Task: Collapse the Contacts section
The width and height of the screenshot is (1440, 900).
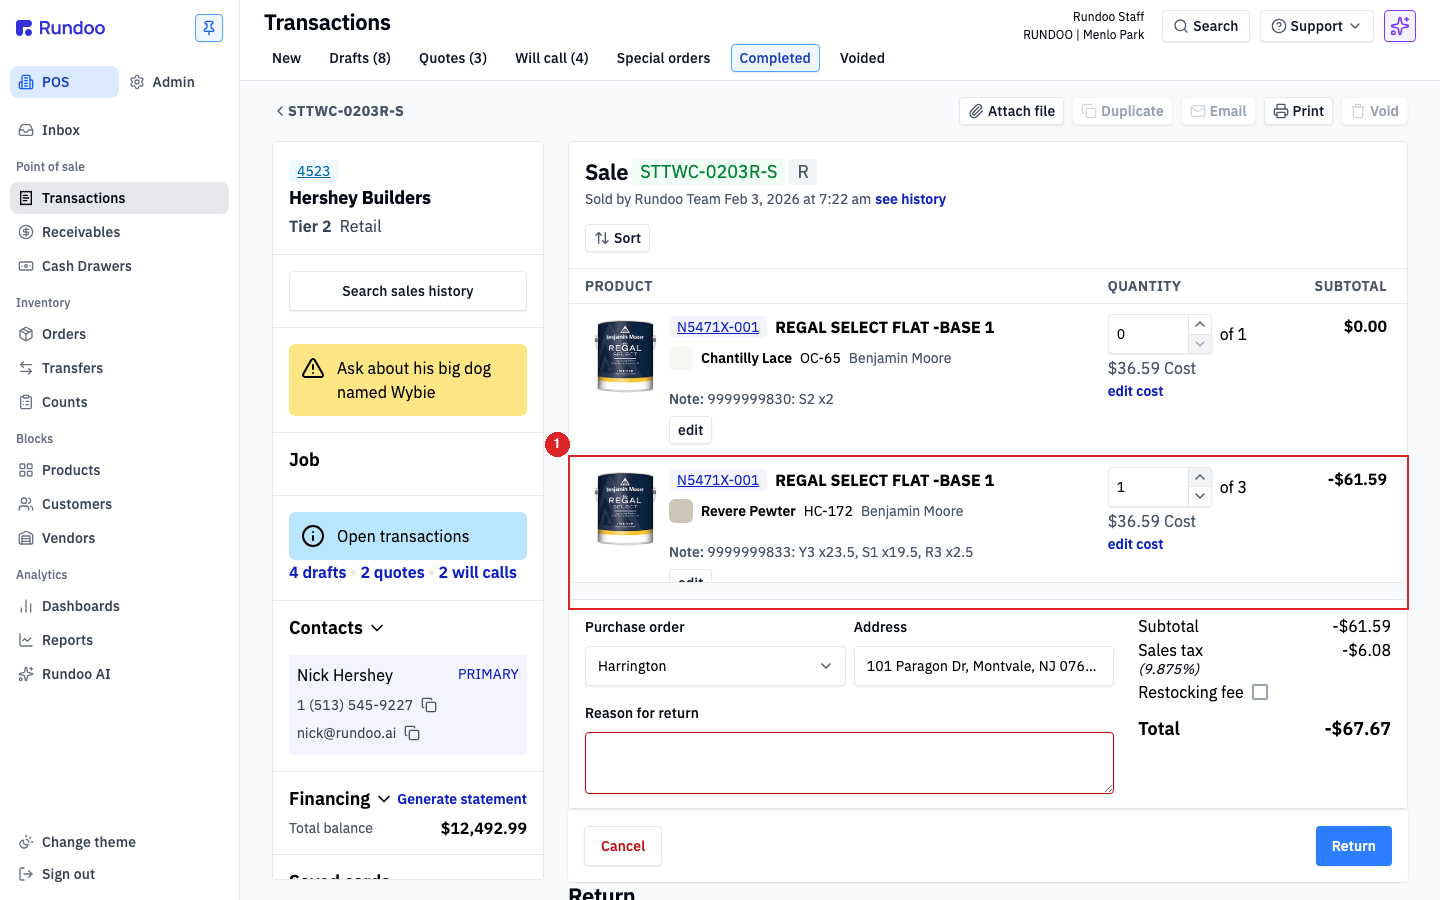Action: click(377, 628)
